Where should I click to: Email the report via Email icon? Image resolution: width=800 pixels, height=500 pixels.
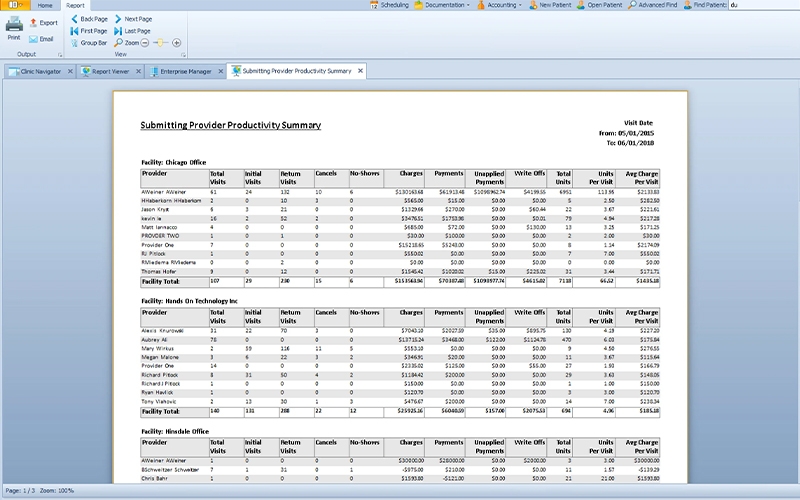click(x=41, y=39)
